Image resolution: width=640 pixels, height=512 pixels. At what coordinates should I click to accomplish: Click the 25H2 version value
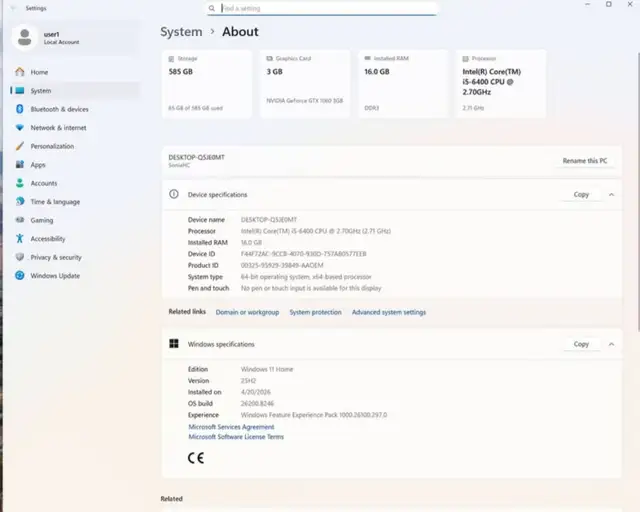tap(248, 381)
